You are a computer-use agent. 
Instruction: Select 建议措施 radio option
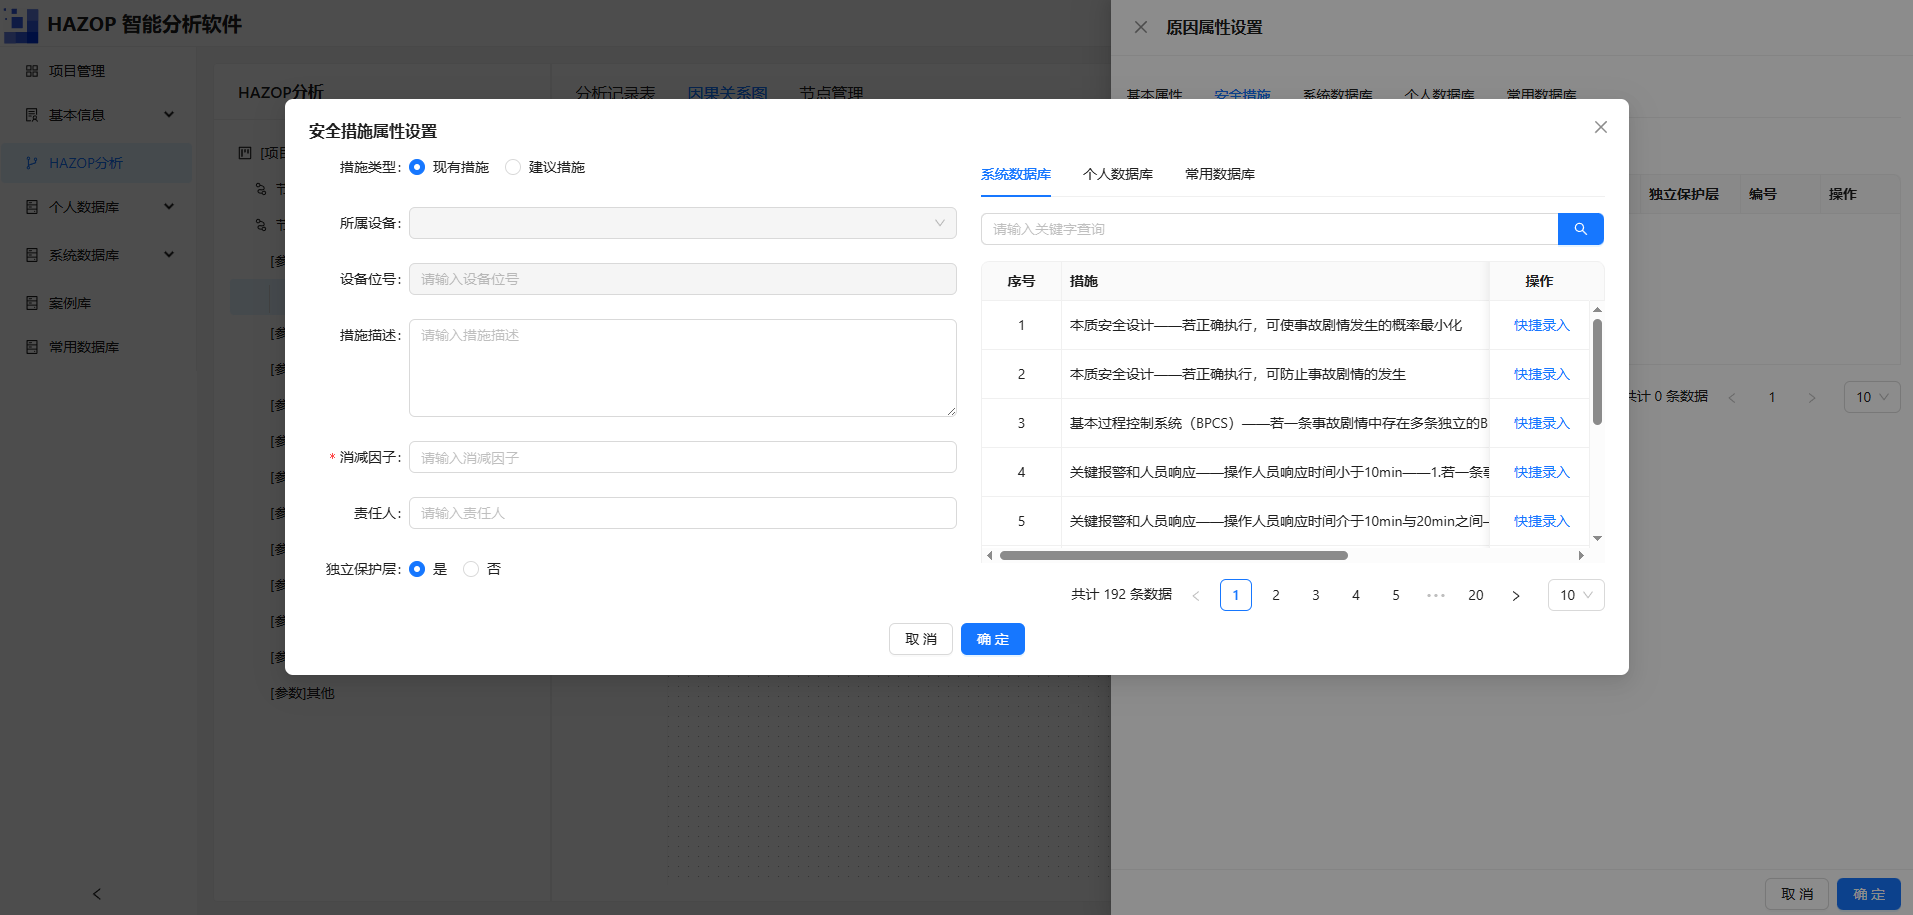coord(513,167)
